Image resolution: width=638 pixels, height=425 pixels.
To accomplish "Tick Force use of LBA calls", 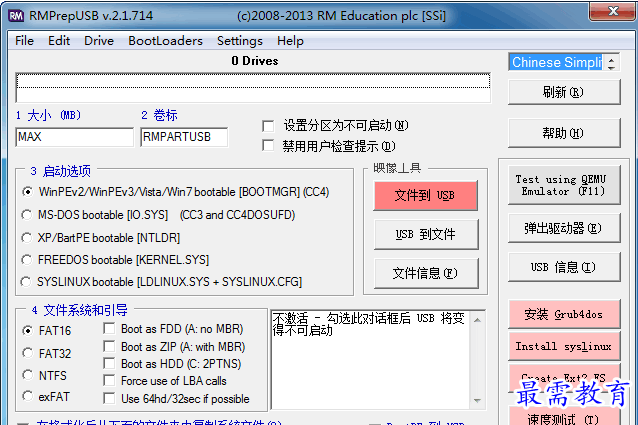I will point(109,381).
